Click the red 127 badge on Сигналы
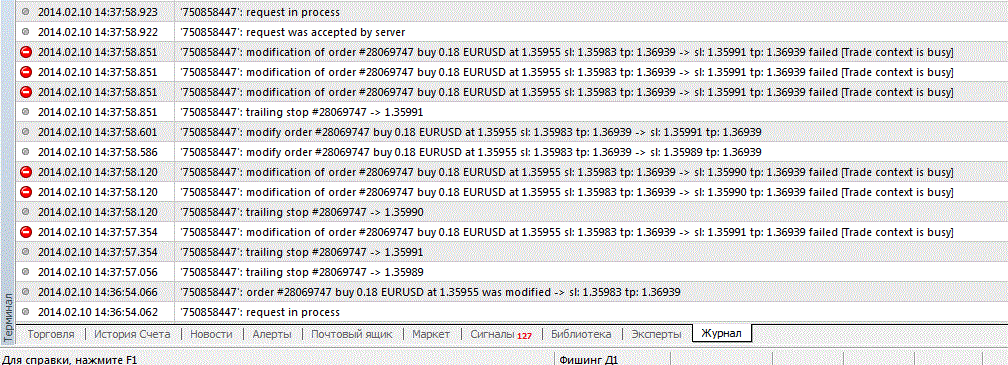The height and width of the screenshot is (365, 1008). (525, 335)
